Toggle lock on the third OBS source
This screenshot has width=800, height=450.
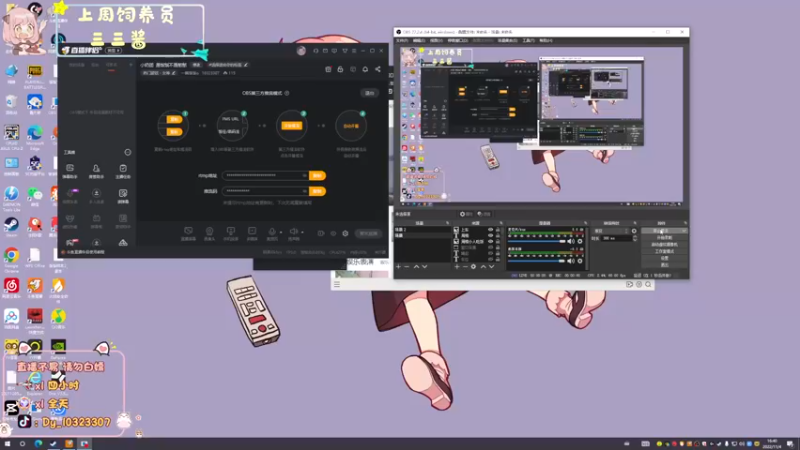[x=498, y=242]
